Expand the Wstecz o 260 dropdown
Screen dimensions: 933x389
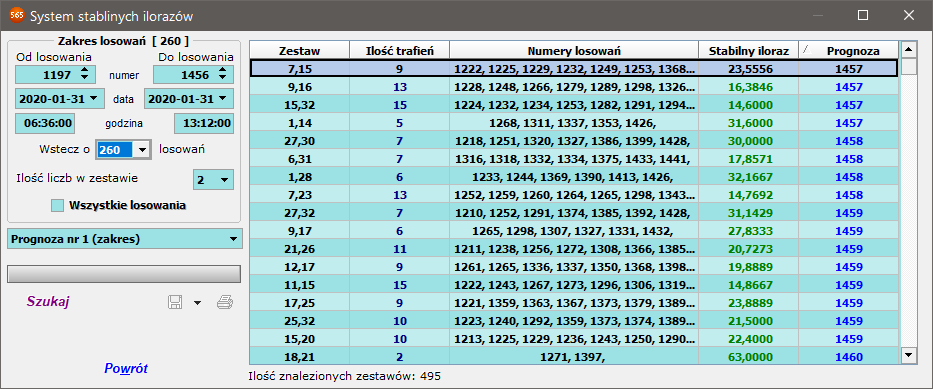tap(142, 150)
